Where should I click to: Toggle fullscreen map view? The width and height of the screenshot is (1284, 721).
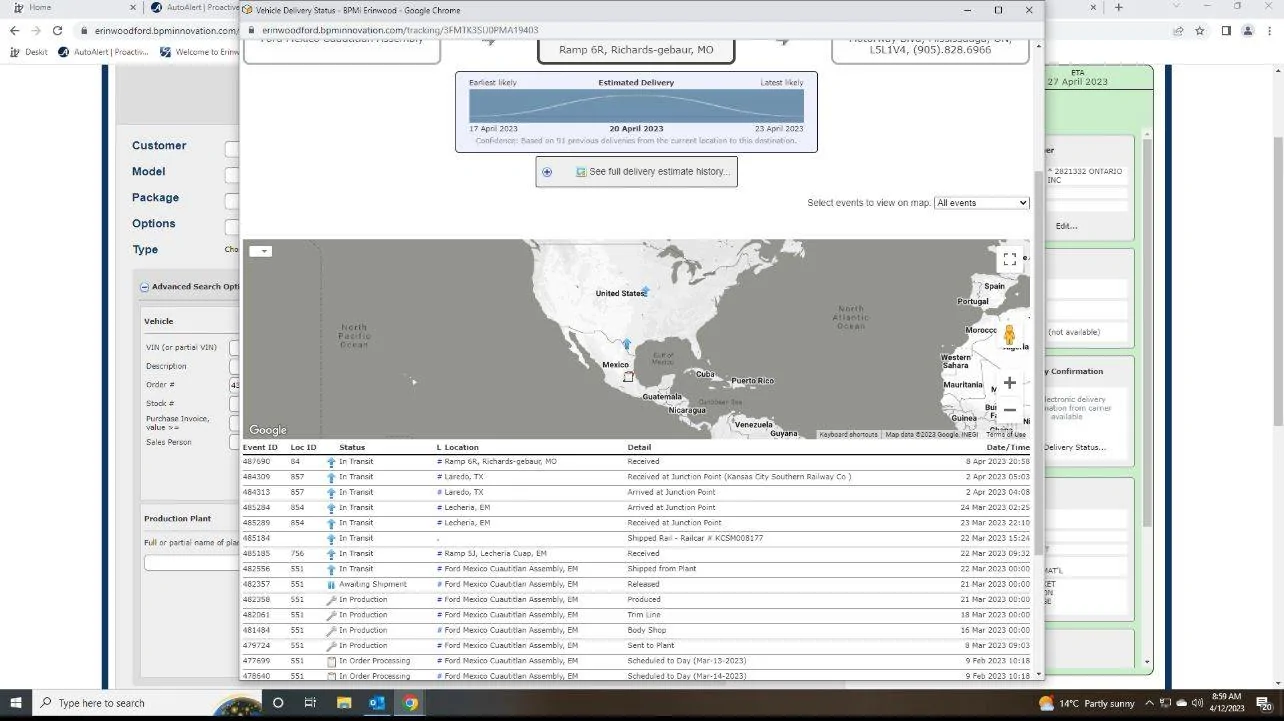pyautogui.click(x=1009, y=260)
